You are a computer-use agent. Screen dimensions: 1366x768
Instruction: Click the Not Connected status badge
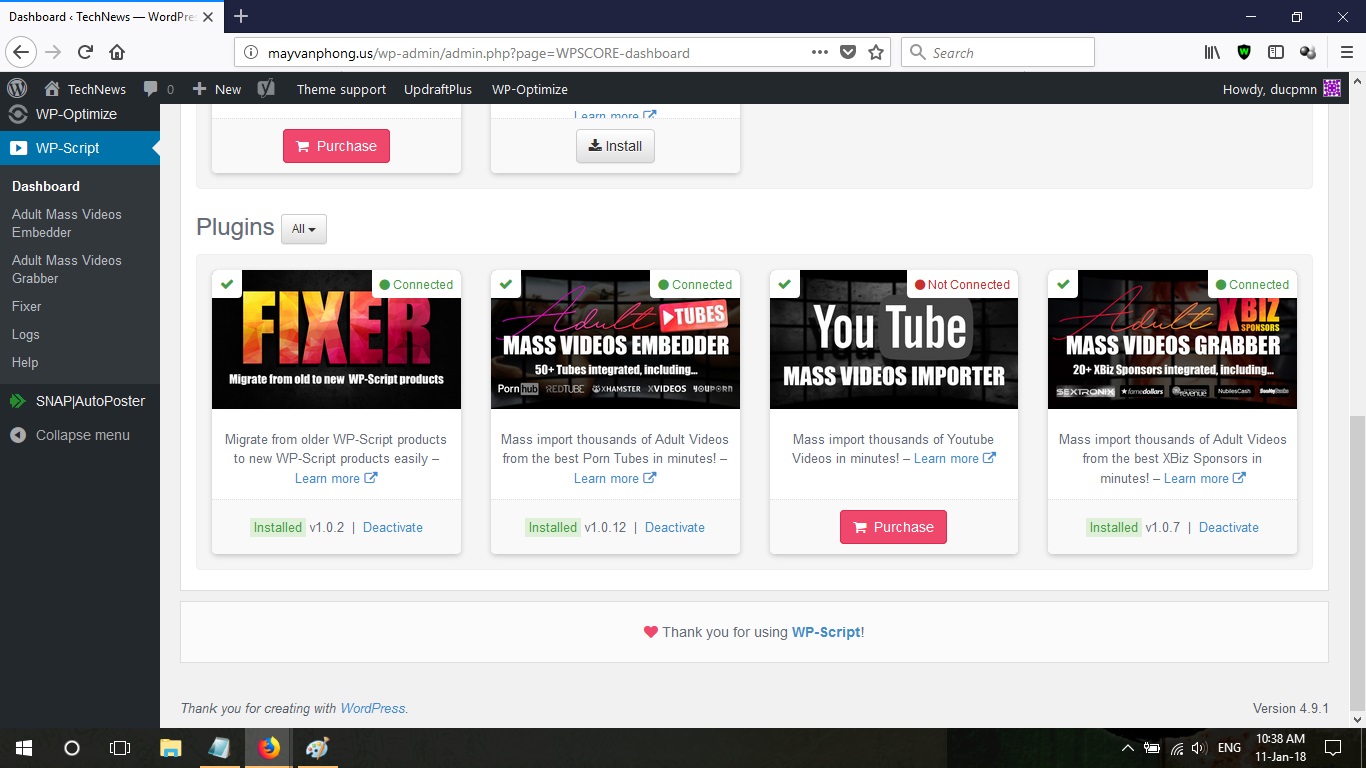coord(962,284)
